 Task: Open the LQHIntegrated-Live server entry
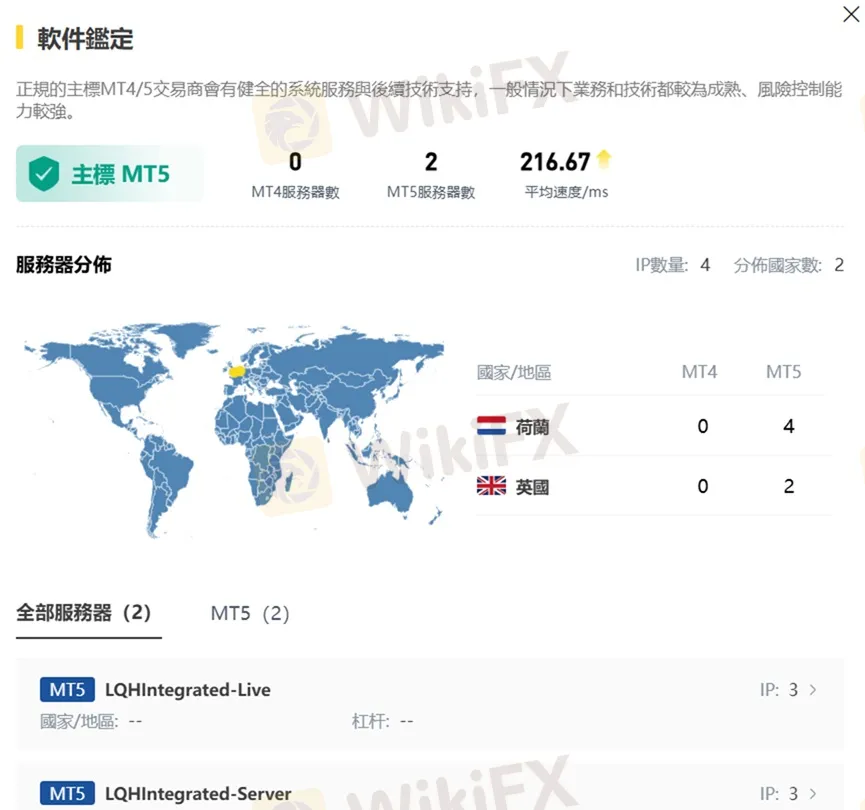pyautogui.click(x=188, y=689)
